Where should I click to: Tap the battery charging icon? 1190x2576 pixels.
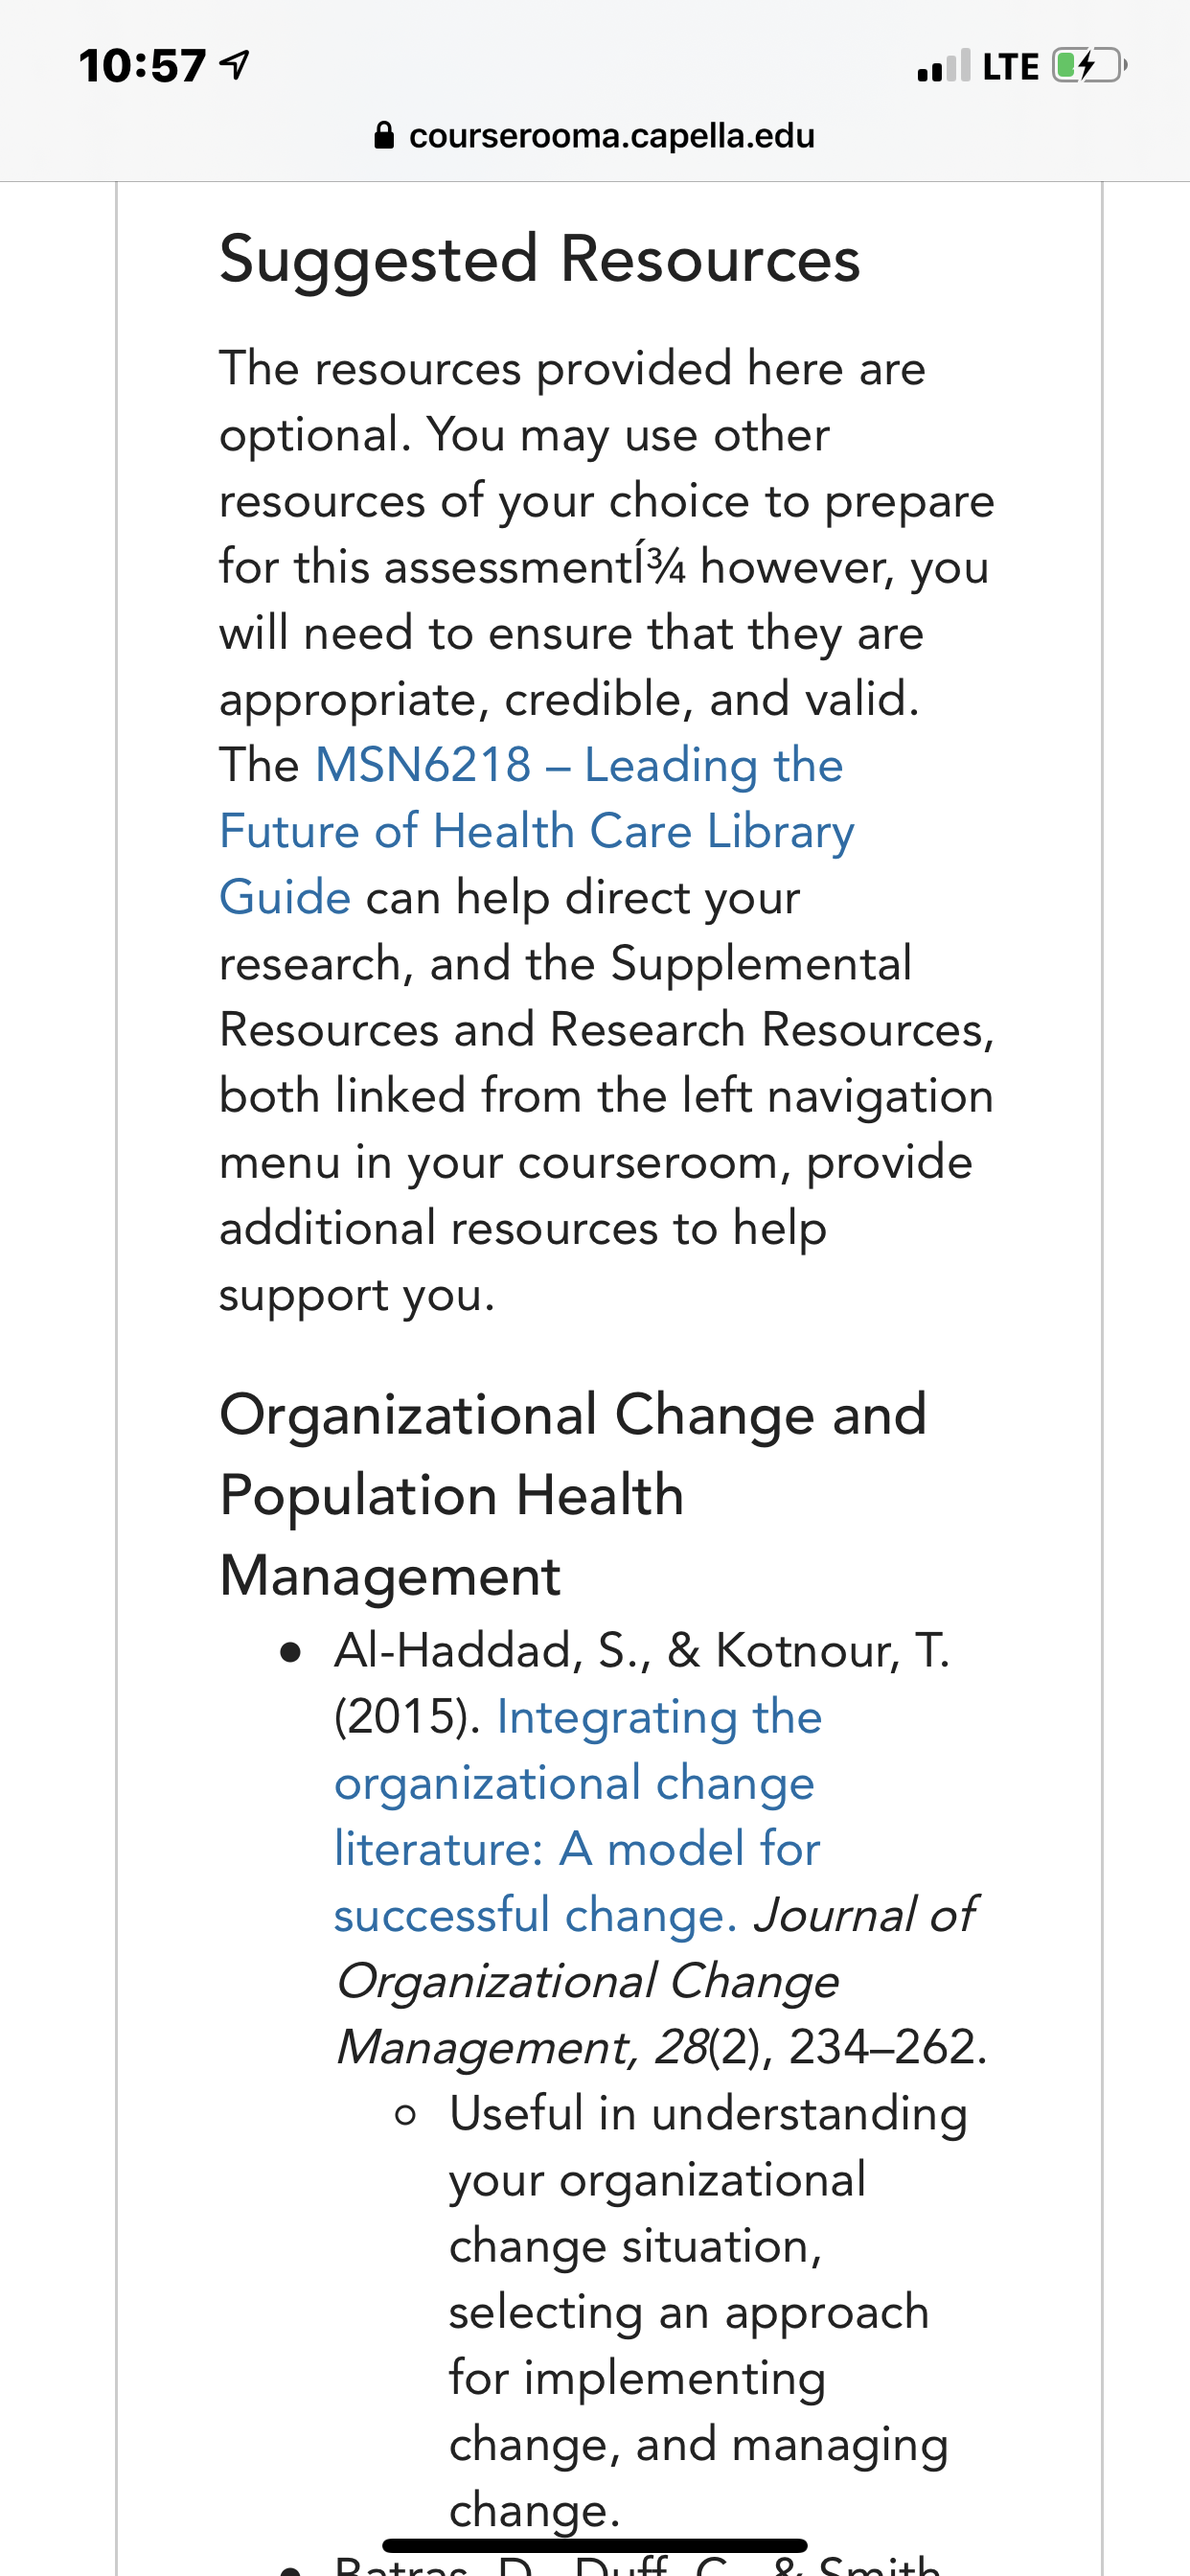pyautogui.click(x=1089, y=66)
